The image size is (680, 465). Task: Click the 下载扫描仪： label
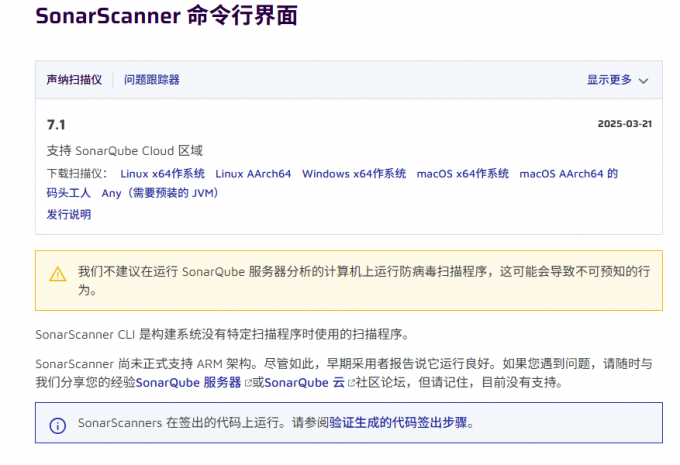click(77, 174)
